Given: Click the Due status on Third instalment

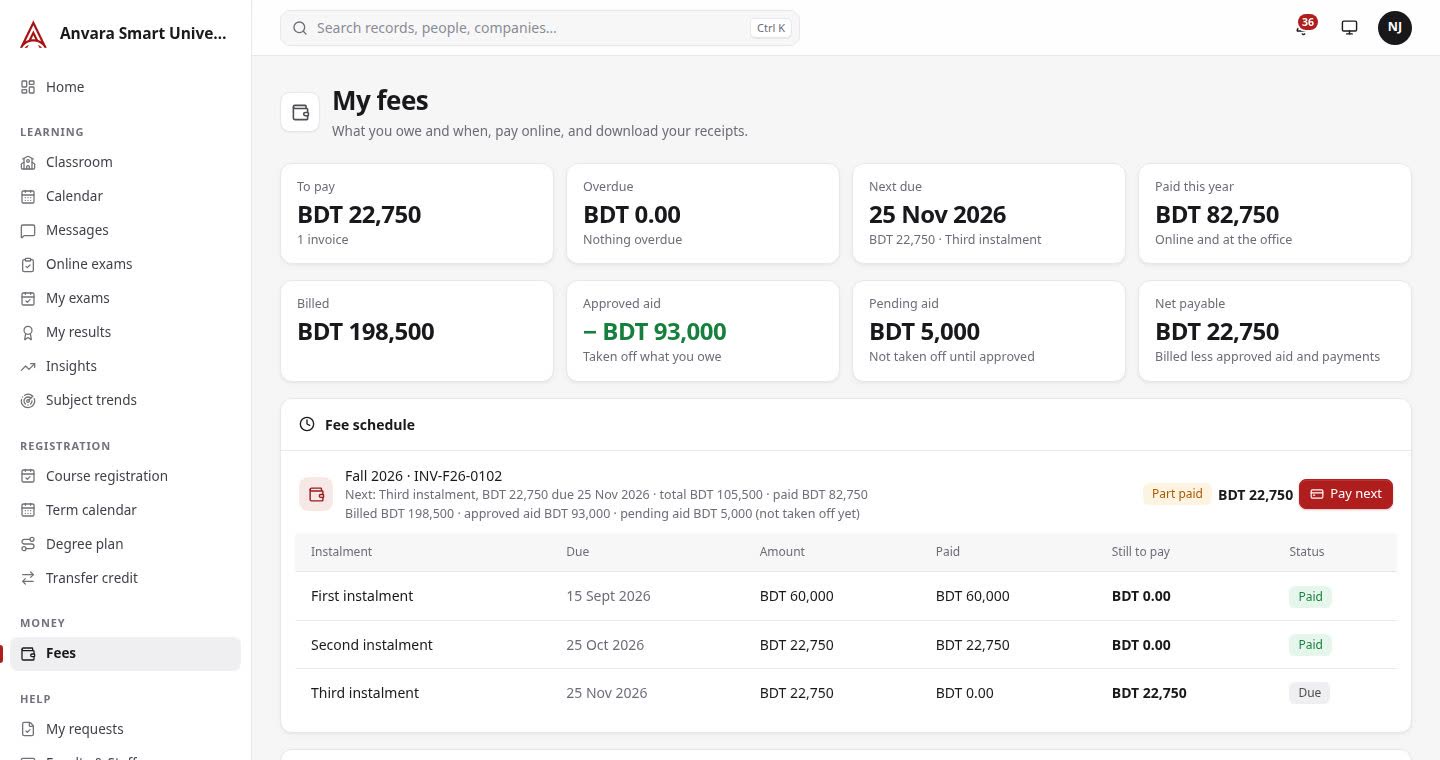Looking at the screenshot, I should 1309,693.
